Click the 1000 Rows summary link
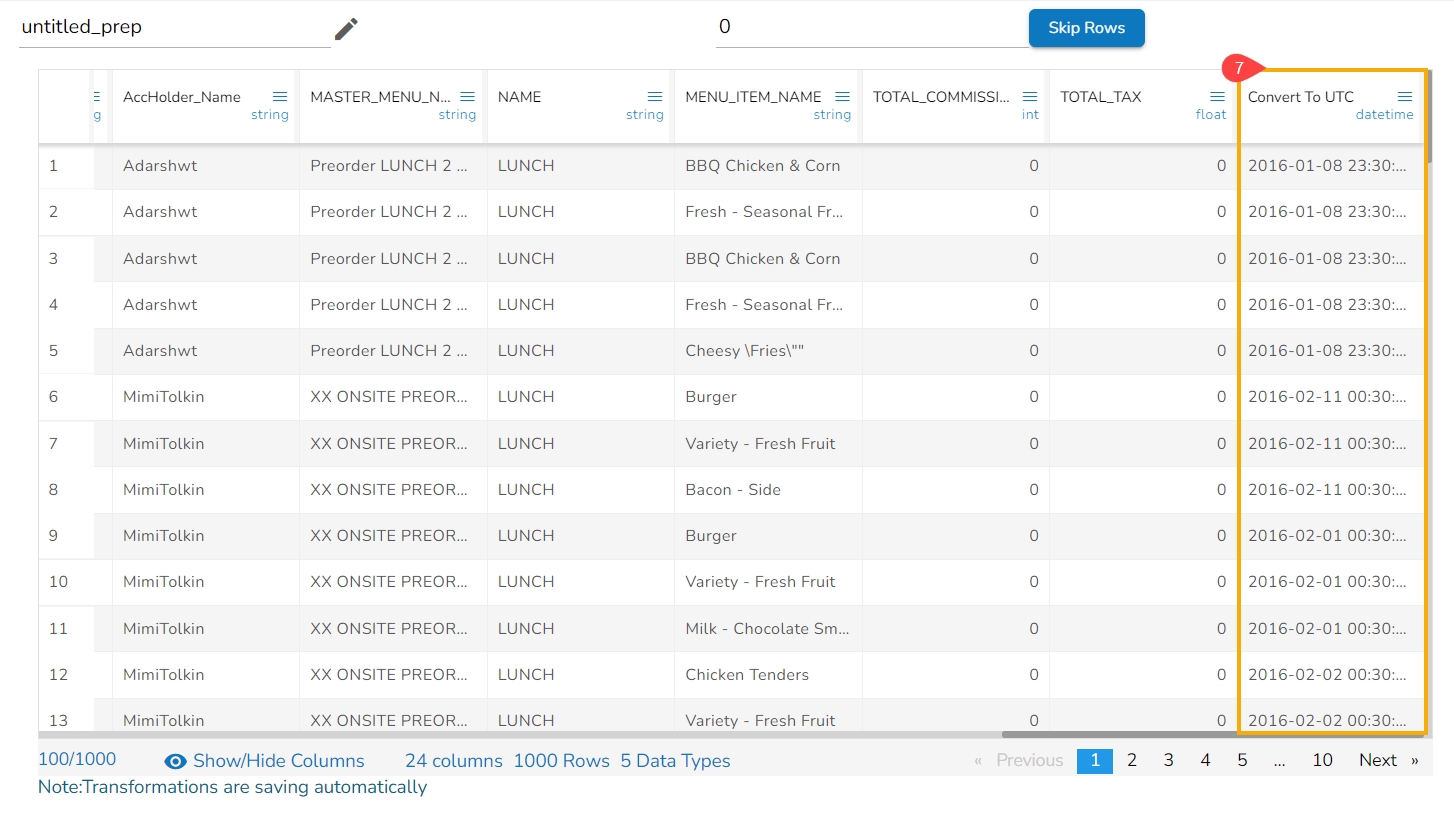 [x=561, y=761]
